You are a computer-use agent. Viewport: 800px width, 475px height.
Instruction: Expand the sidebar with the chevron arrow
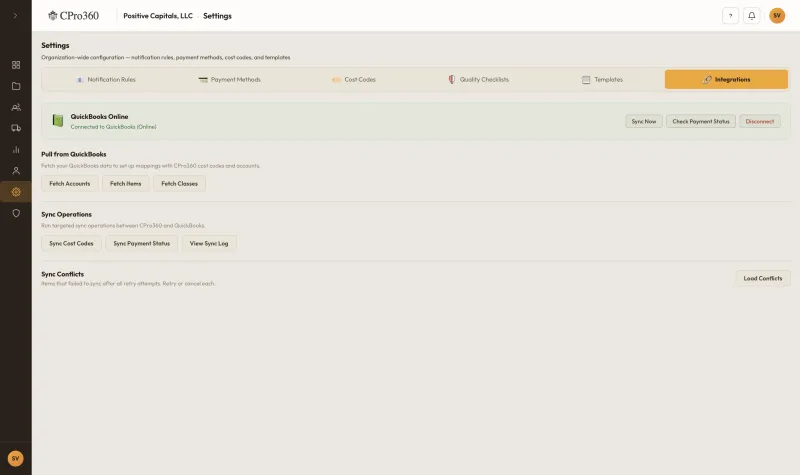(15, 16)
